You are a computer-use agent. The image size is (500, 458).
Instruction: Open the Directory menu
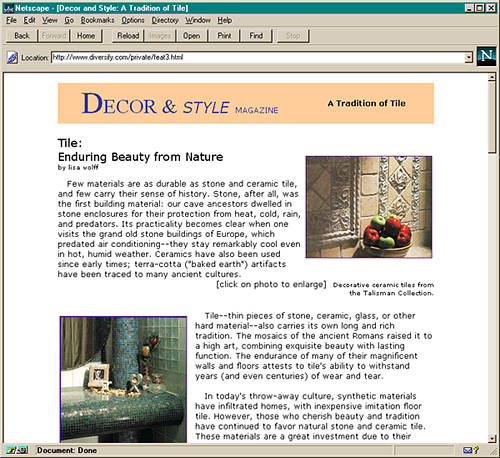tap(165, 20)
